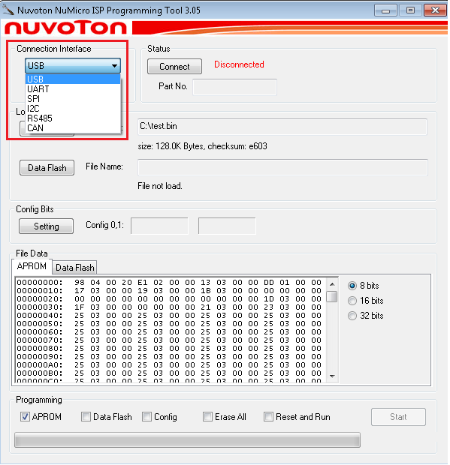Choose I2C from the interface list
The image size is (450, 465).
click(x=73, y=108)
